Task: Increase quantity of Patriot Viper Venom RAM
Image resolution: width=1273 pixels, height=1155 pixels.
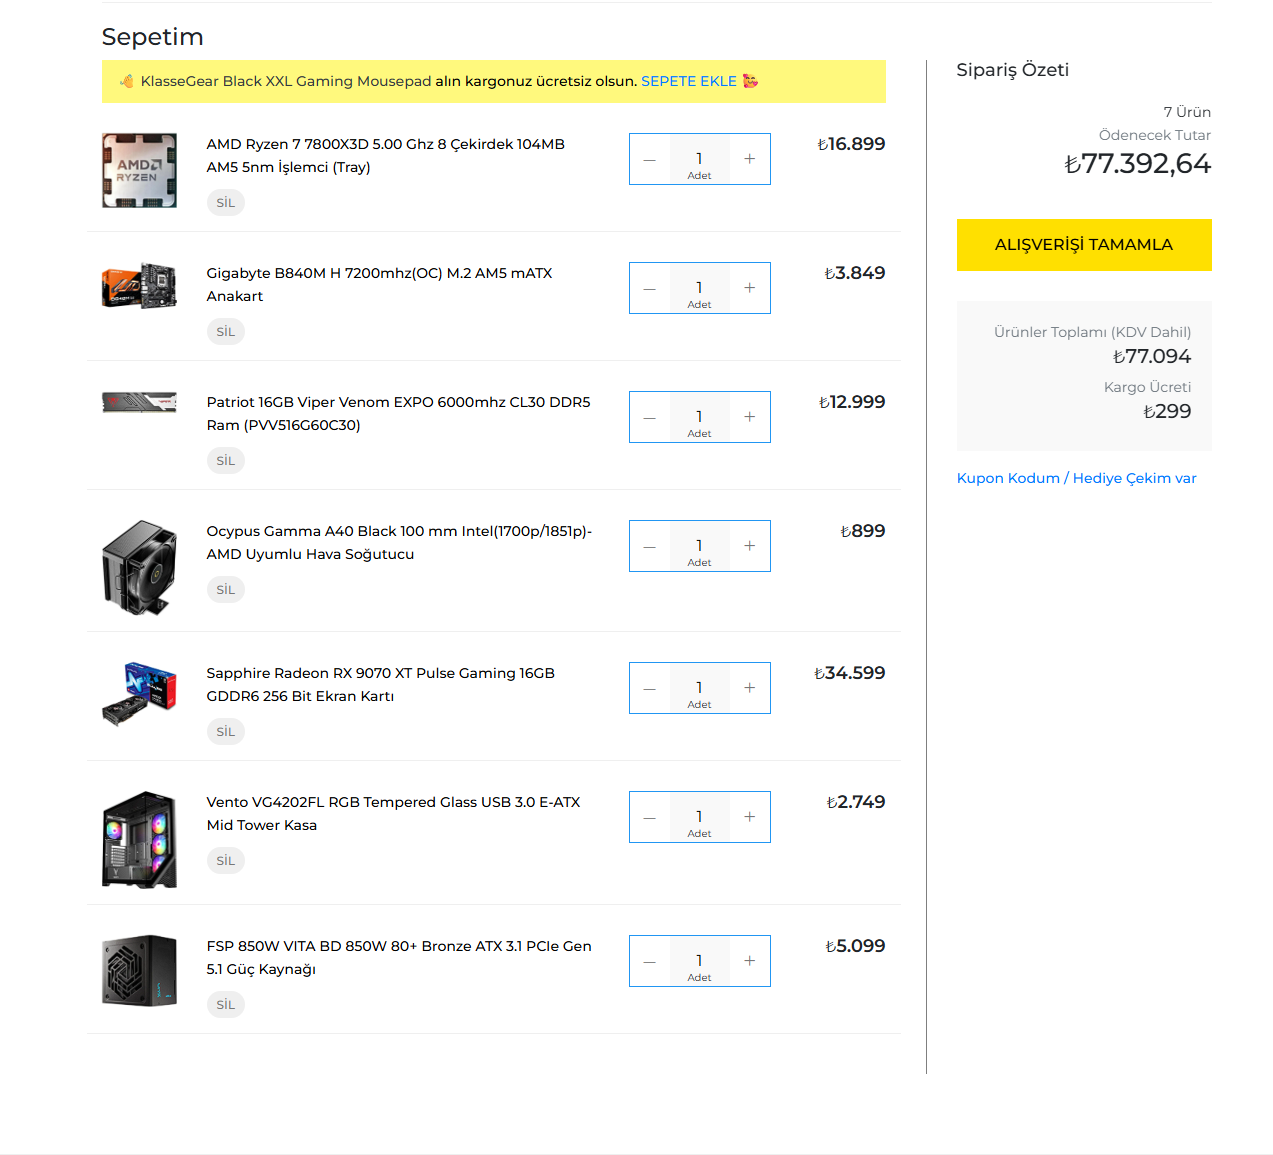Action: tap(749, 417)
